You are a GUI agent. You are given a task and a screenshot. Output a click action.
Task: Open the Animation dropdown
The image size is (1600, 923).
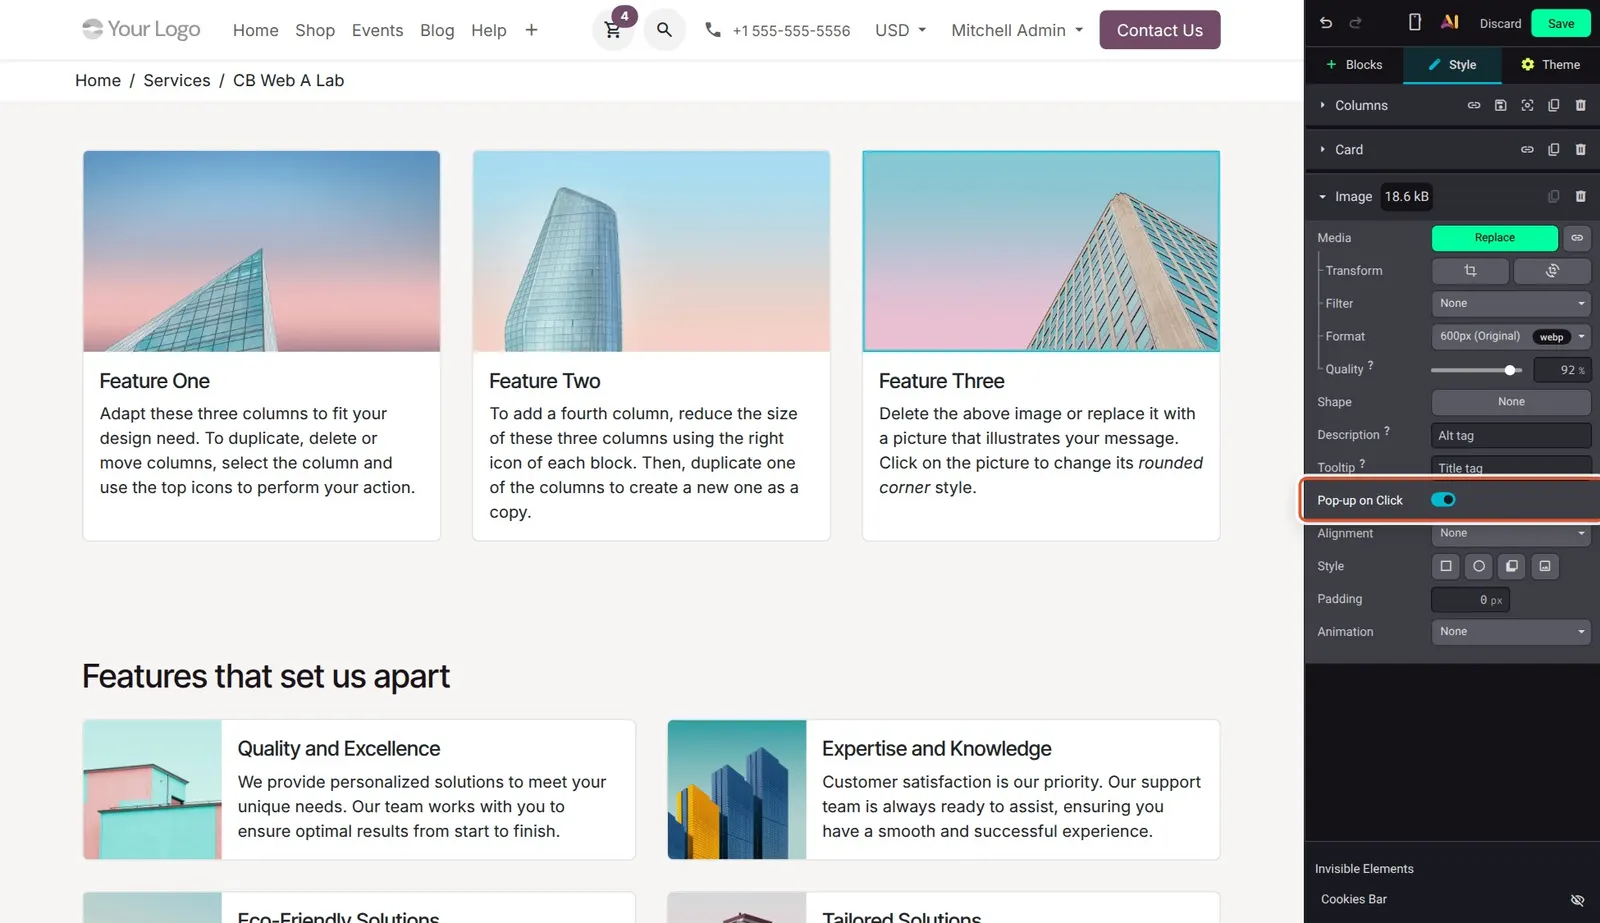click(x=1511, y=632)
